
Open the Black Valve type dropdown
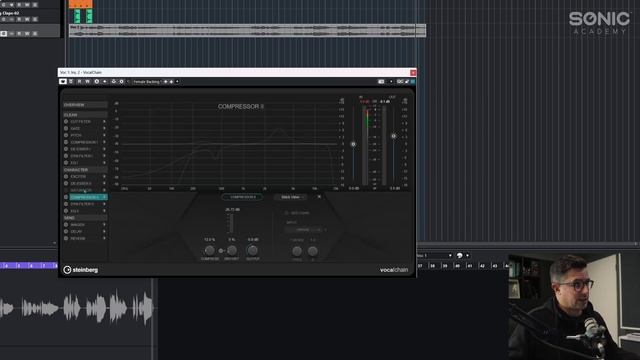tap(292, 197)
